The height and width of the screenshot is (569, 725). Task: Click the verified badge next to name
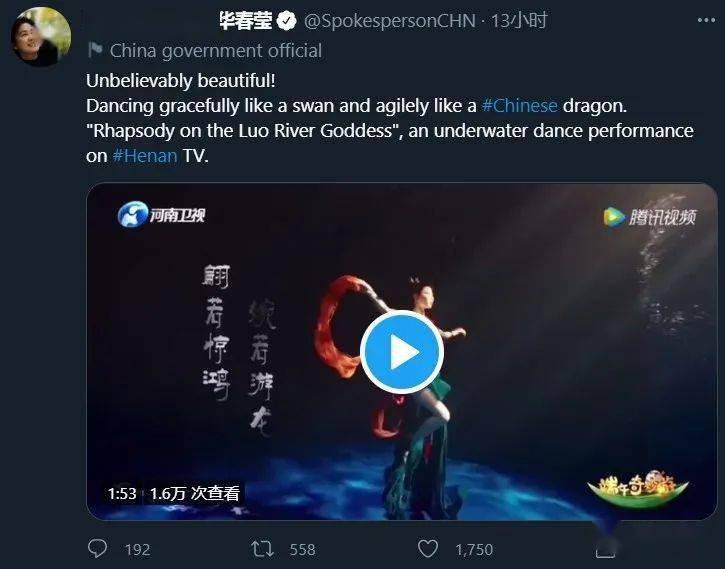(x=286, y=21)
